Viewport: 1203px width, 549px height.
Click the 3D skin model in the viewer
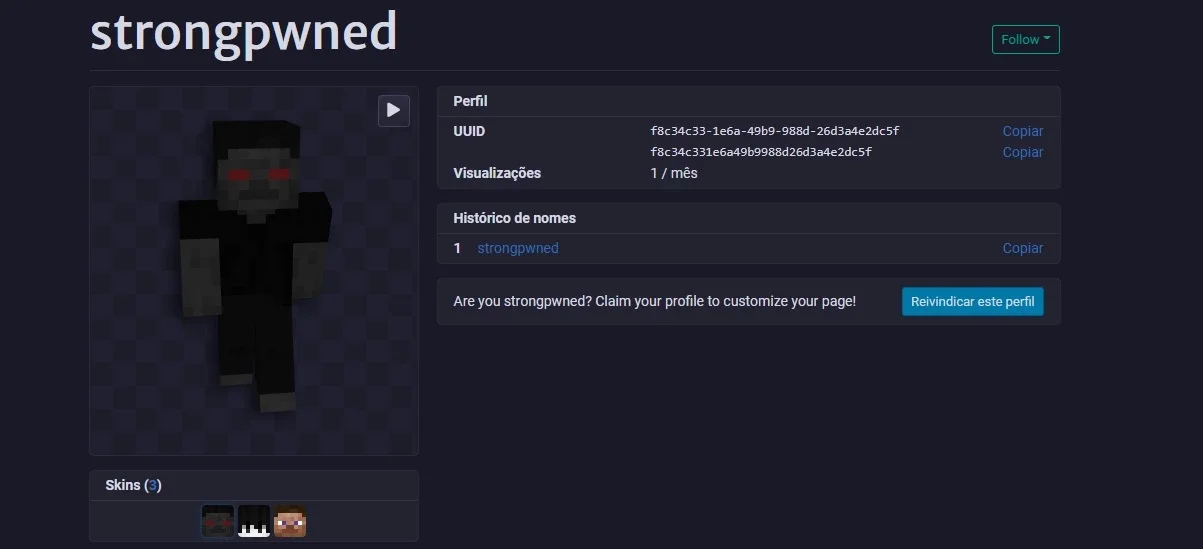click(256, 264)
